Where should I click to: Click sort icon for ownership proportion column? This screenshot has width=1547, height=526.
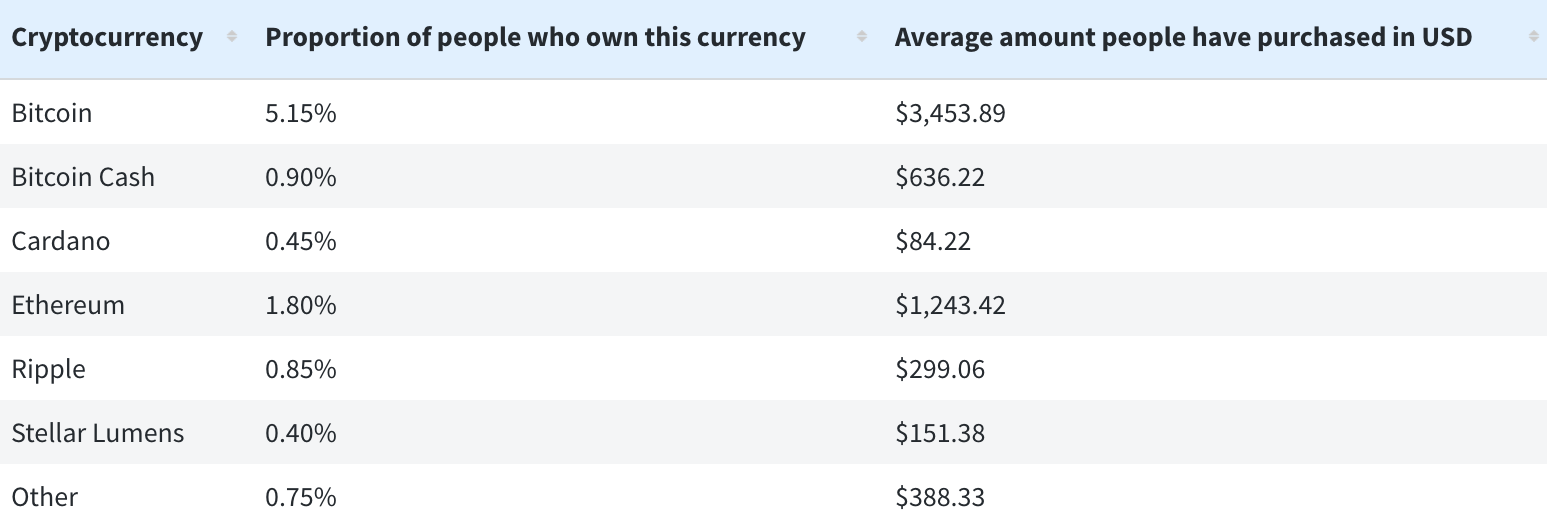(x=862, y=38)
